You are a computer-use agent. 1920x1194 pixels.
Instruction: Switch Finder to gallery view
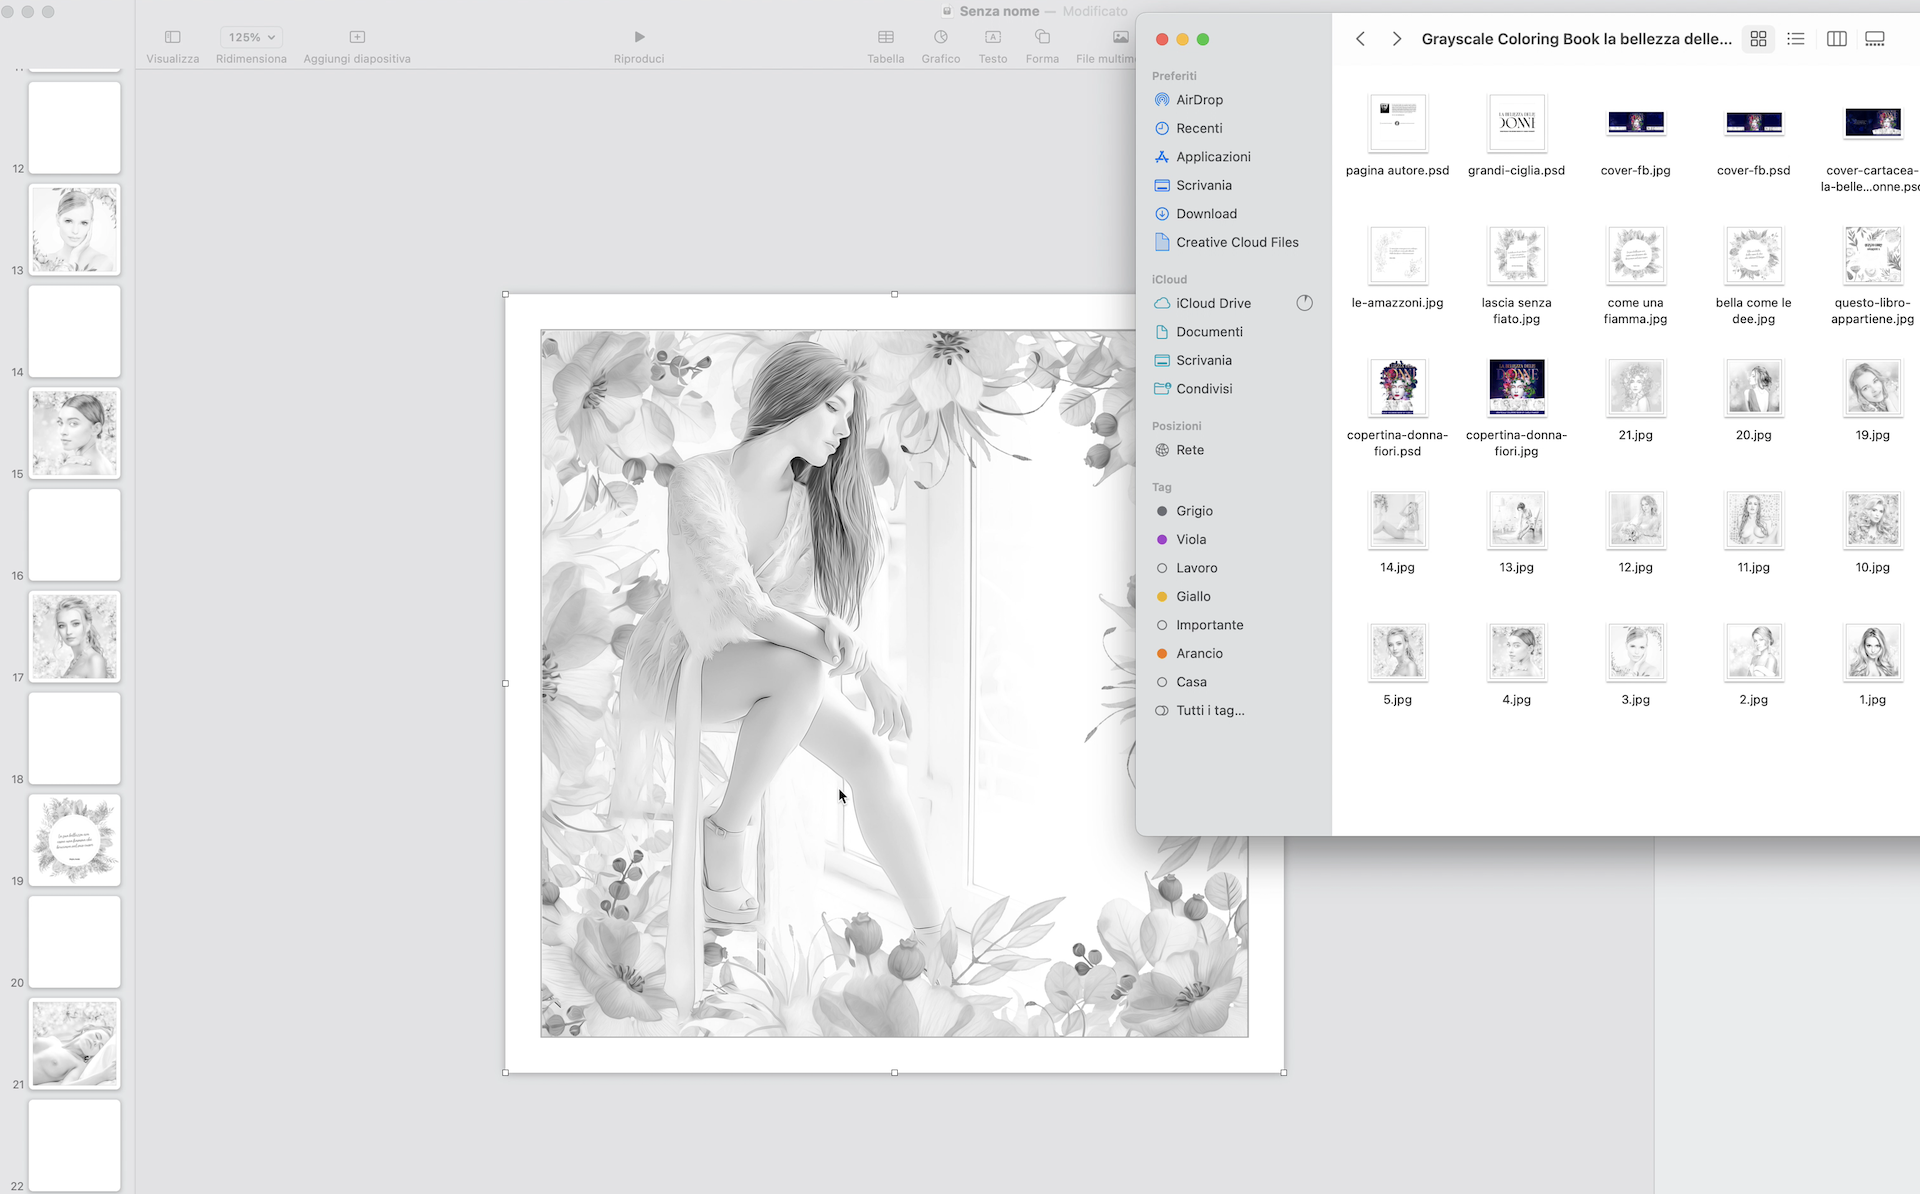click(x=1875, y=39)
